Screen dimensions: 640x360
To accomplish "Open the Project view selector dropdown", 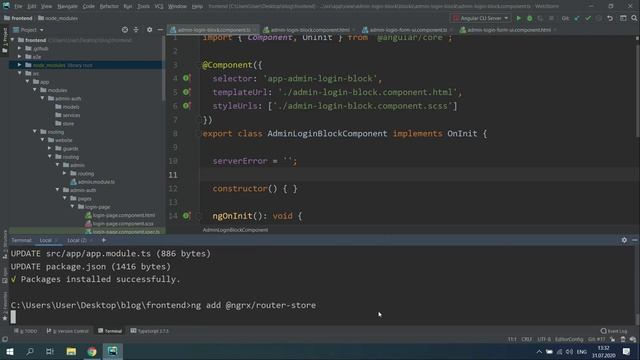I will 29,30.
